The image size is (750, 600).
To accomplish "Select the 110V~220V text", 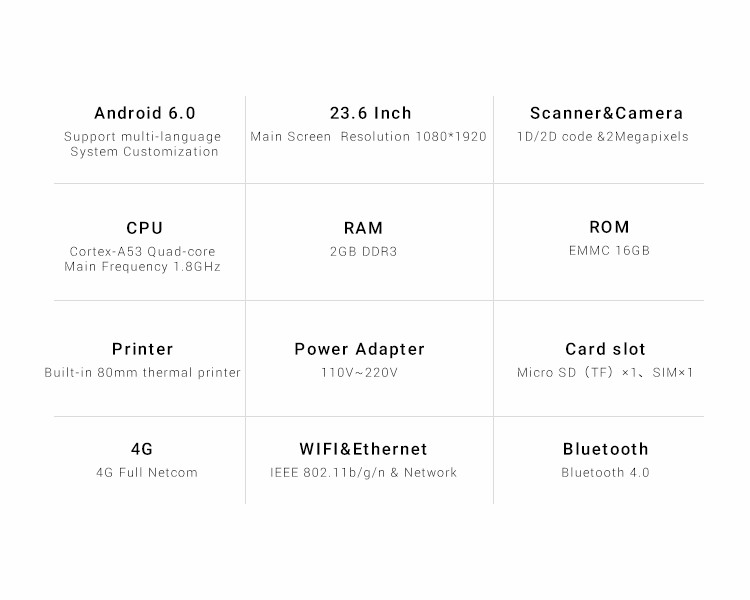I will (359, 373).
